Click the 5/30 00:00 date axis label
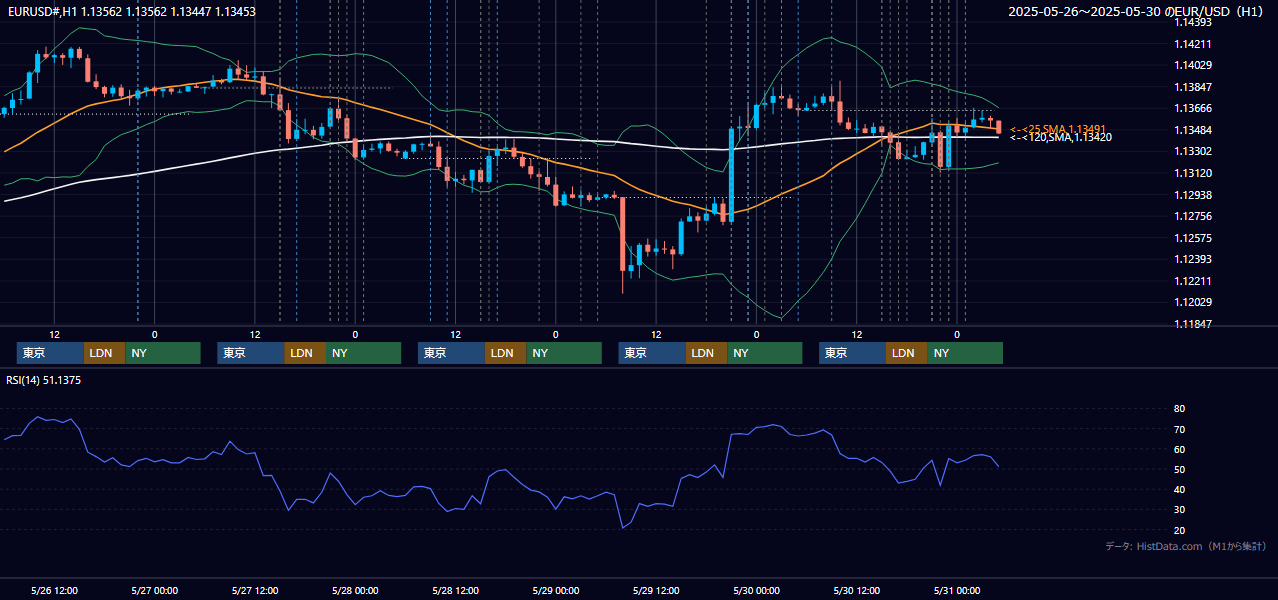 [x=756, y=590]
